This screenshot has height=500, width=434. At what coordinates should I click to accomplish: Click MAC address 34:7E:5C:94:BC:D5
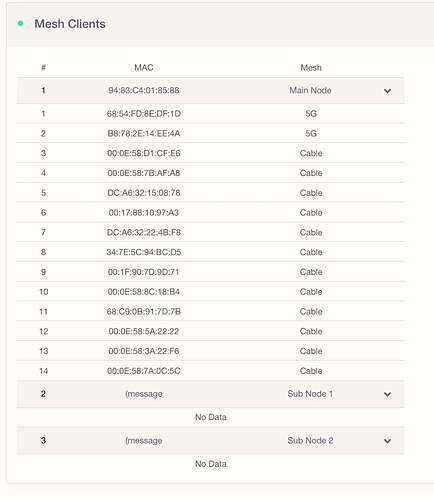tap(144, 252)
